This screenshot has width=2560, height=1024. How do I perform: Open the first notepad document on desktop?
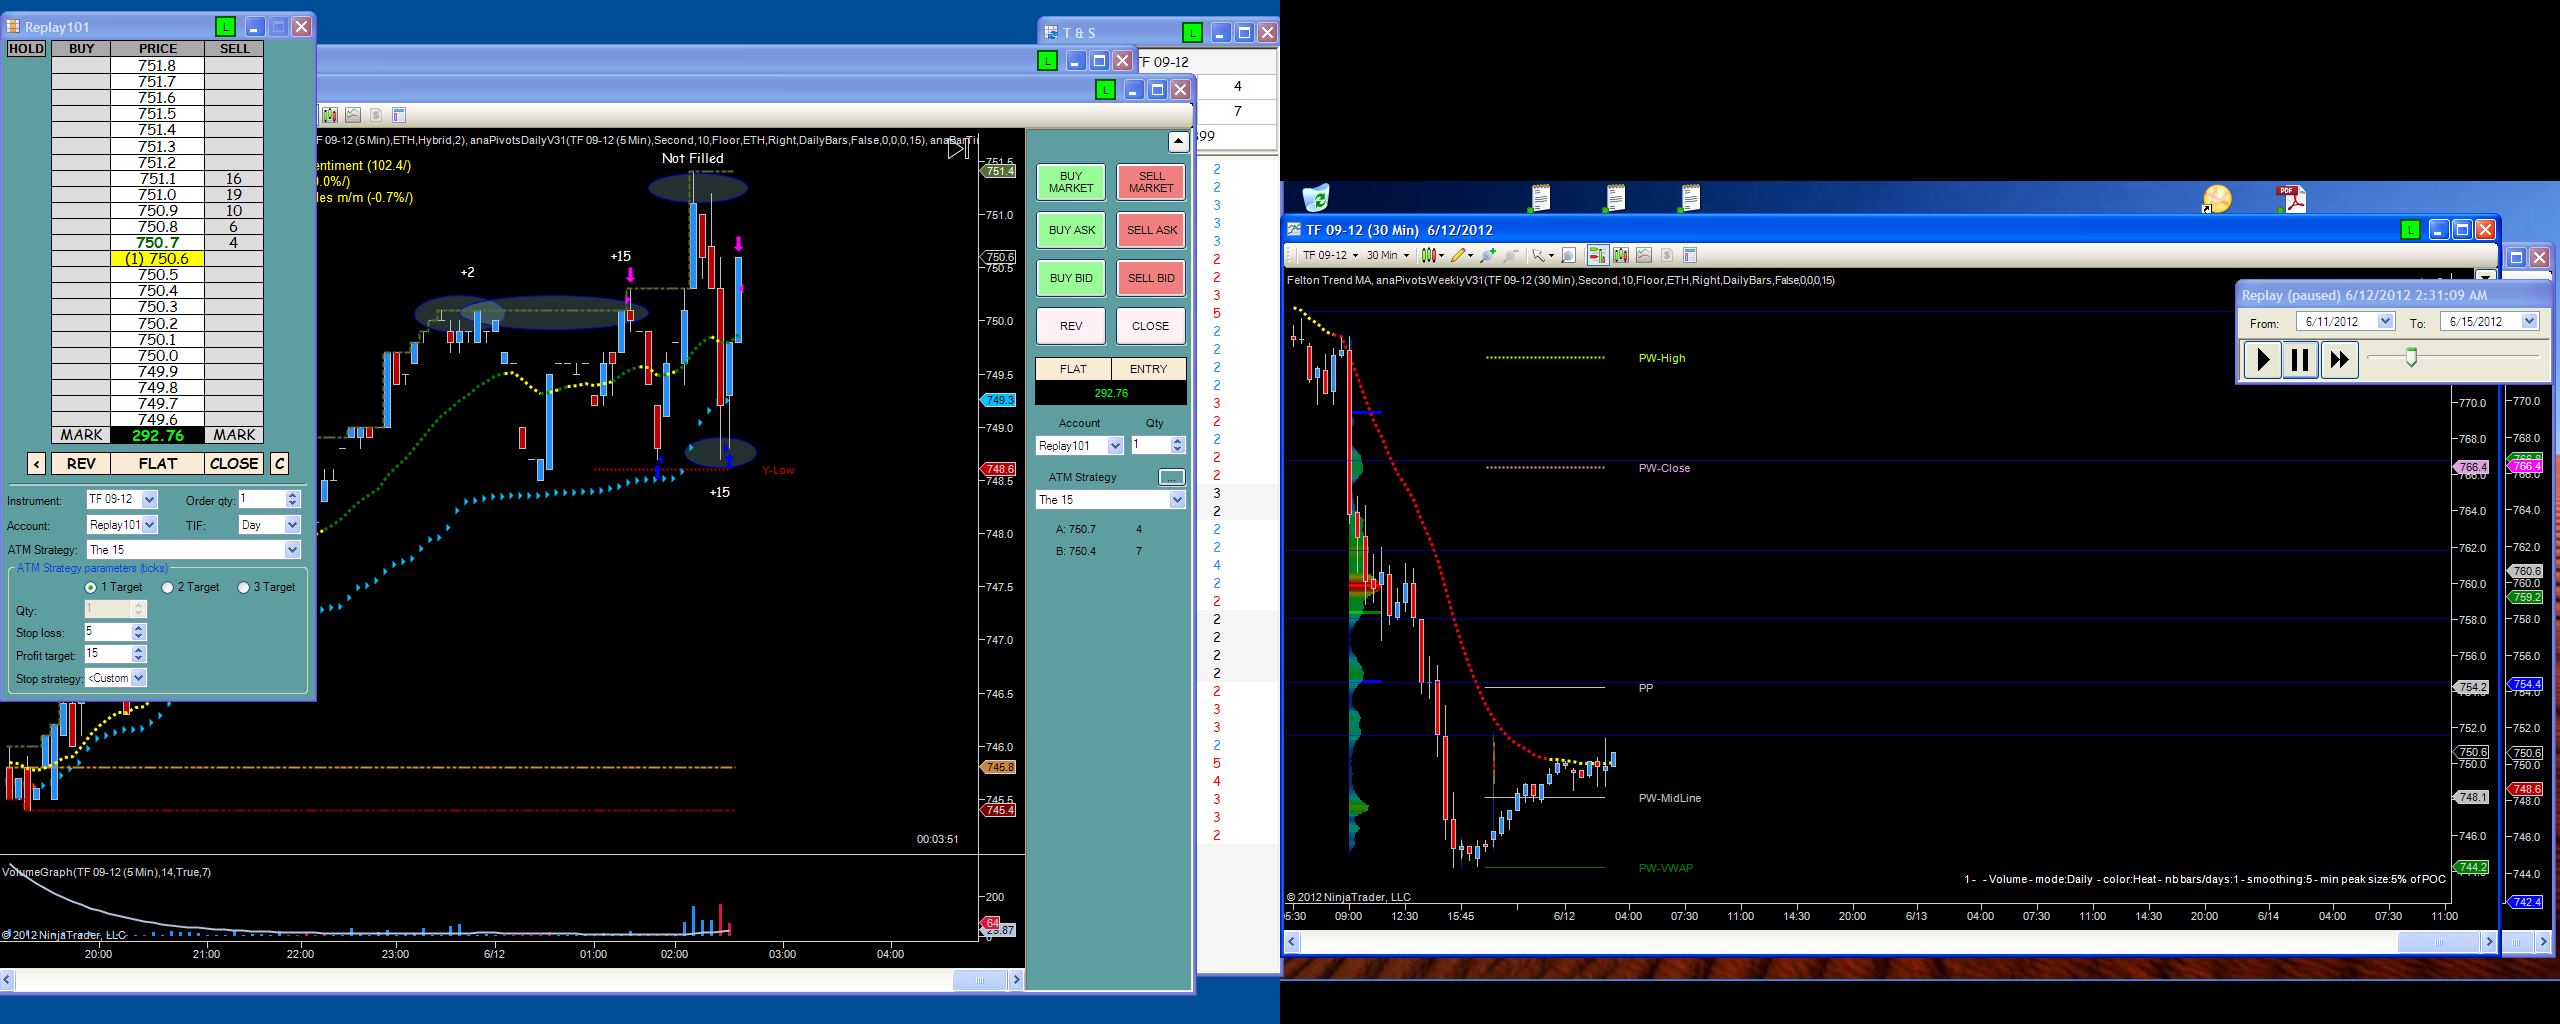pos(1540,198)
